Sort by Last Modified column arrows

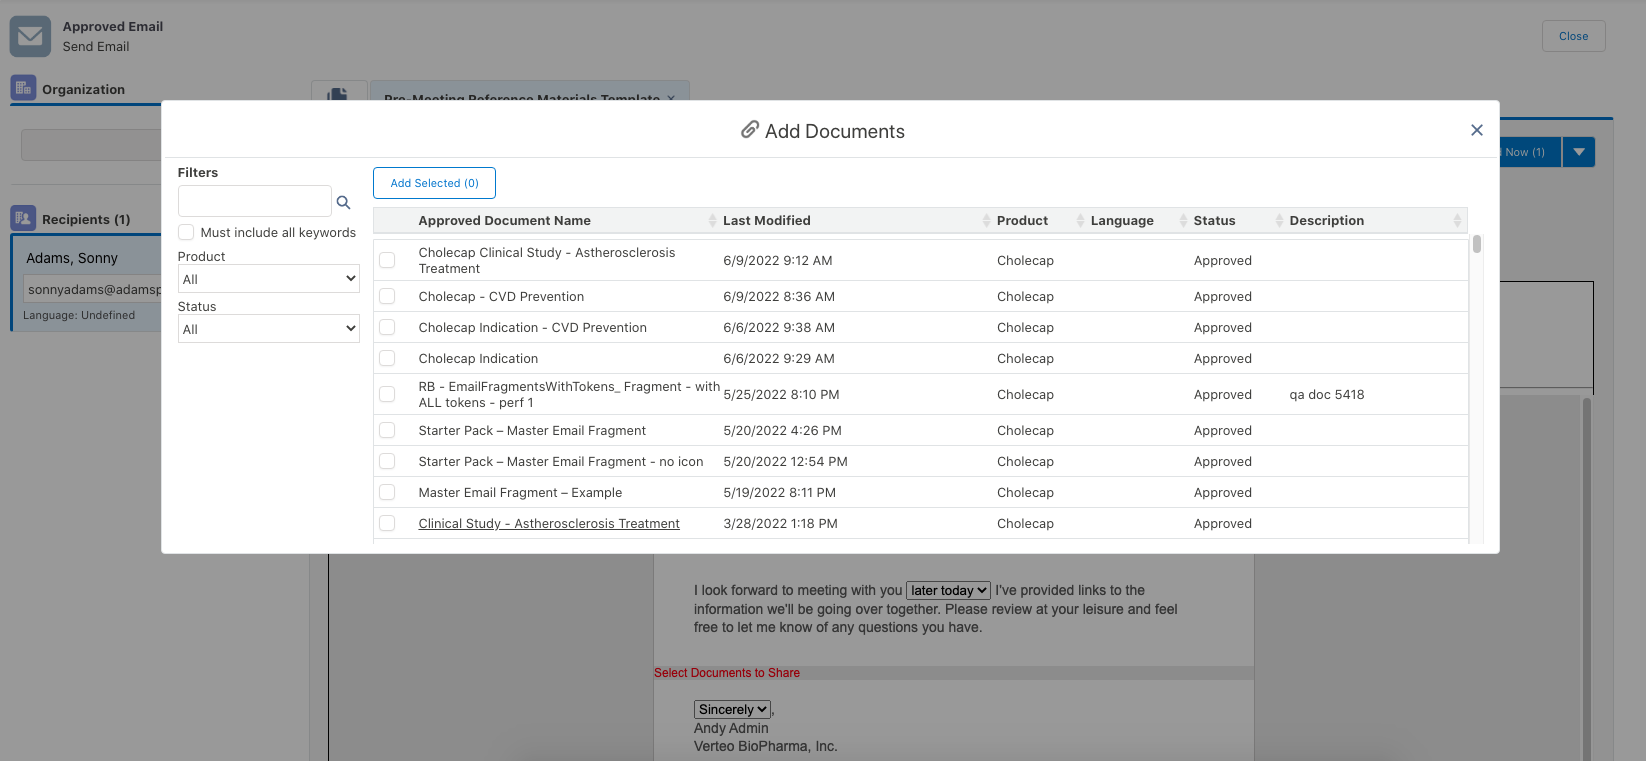(x=986, y=221)
